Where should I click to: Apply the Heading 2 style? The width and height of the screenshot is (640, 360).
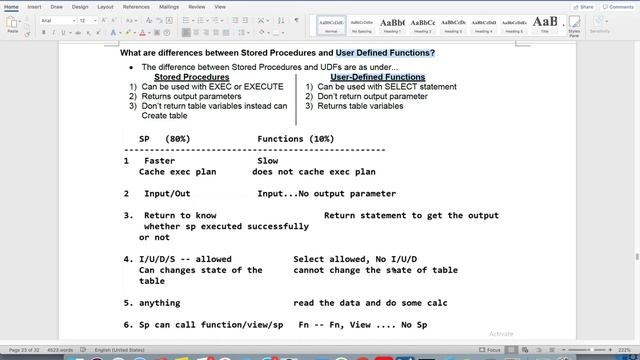(423, 25)
